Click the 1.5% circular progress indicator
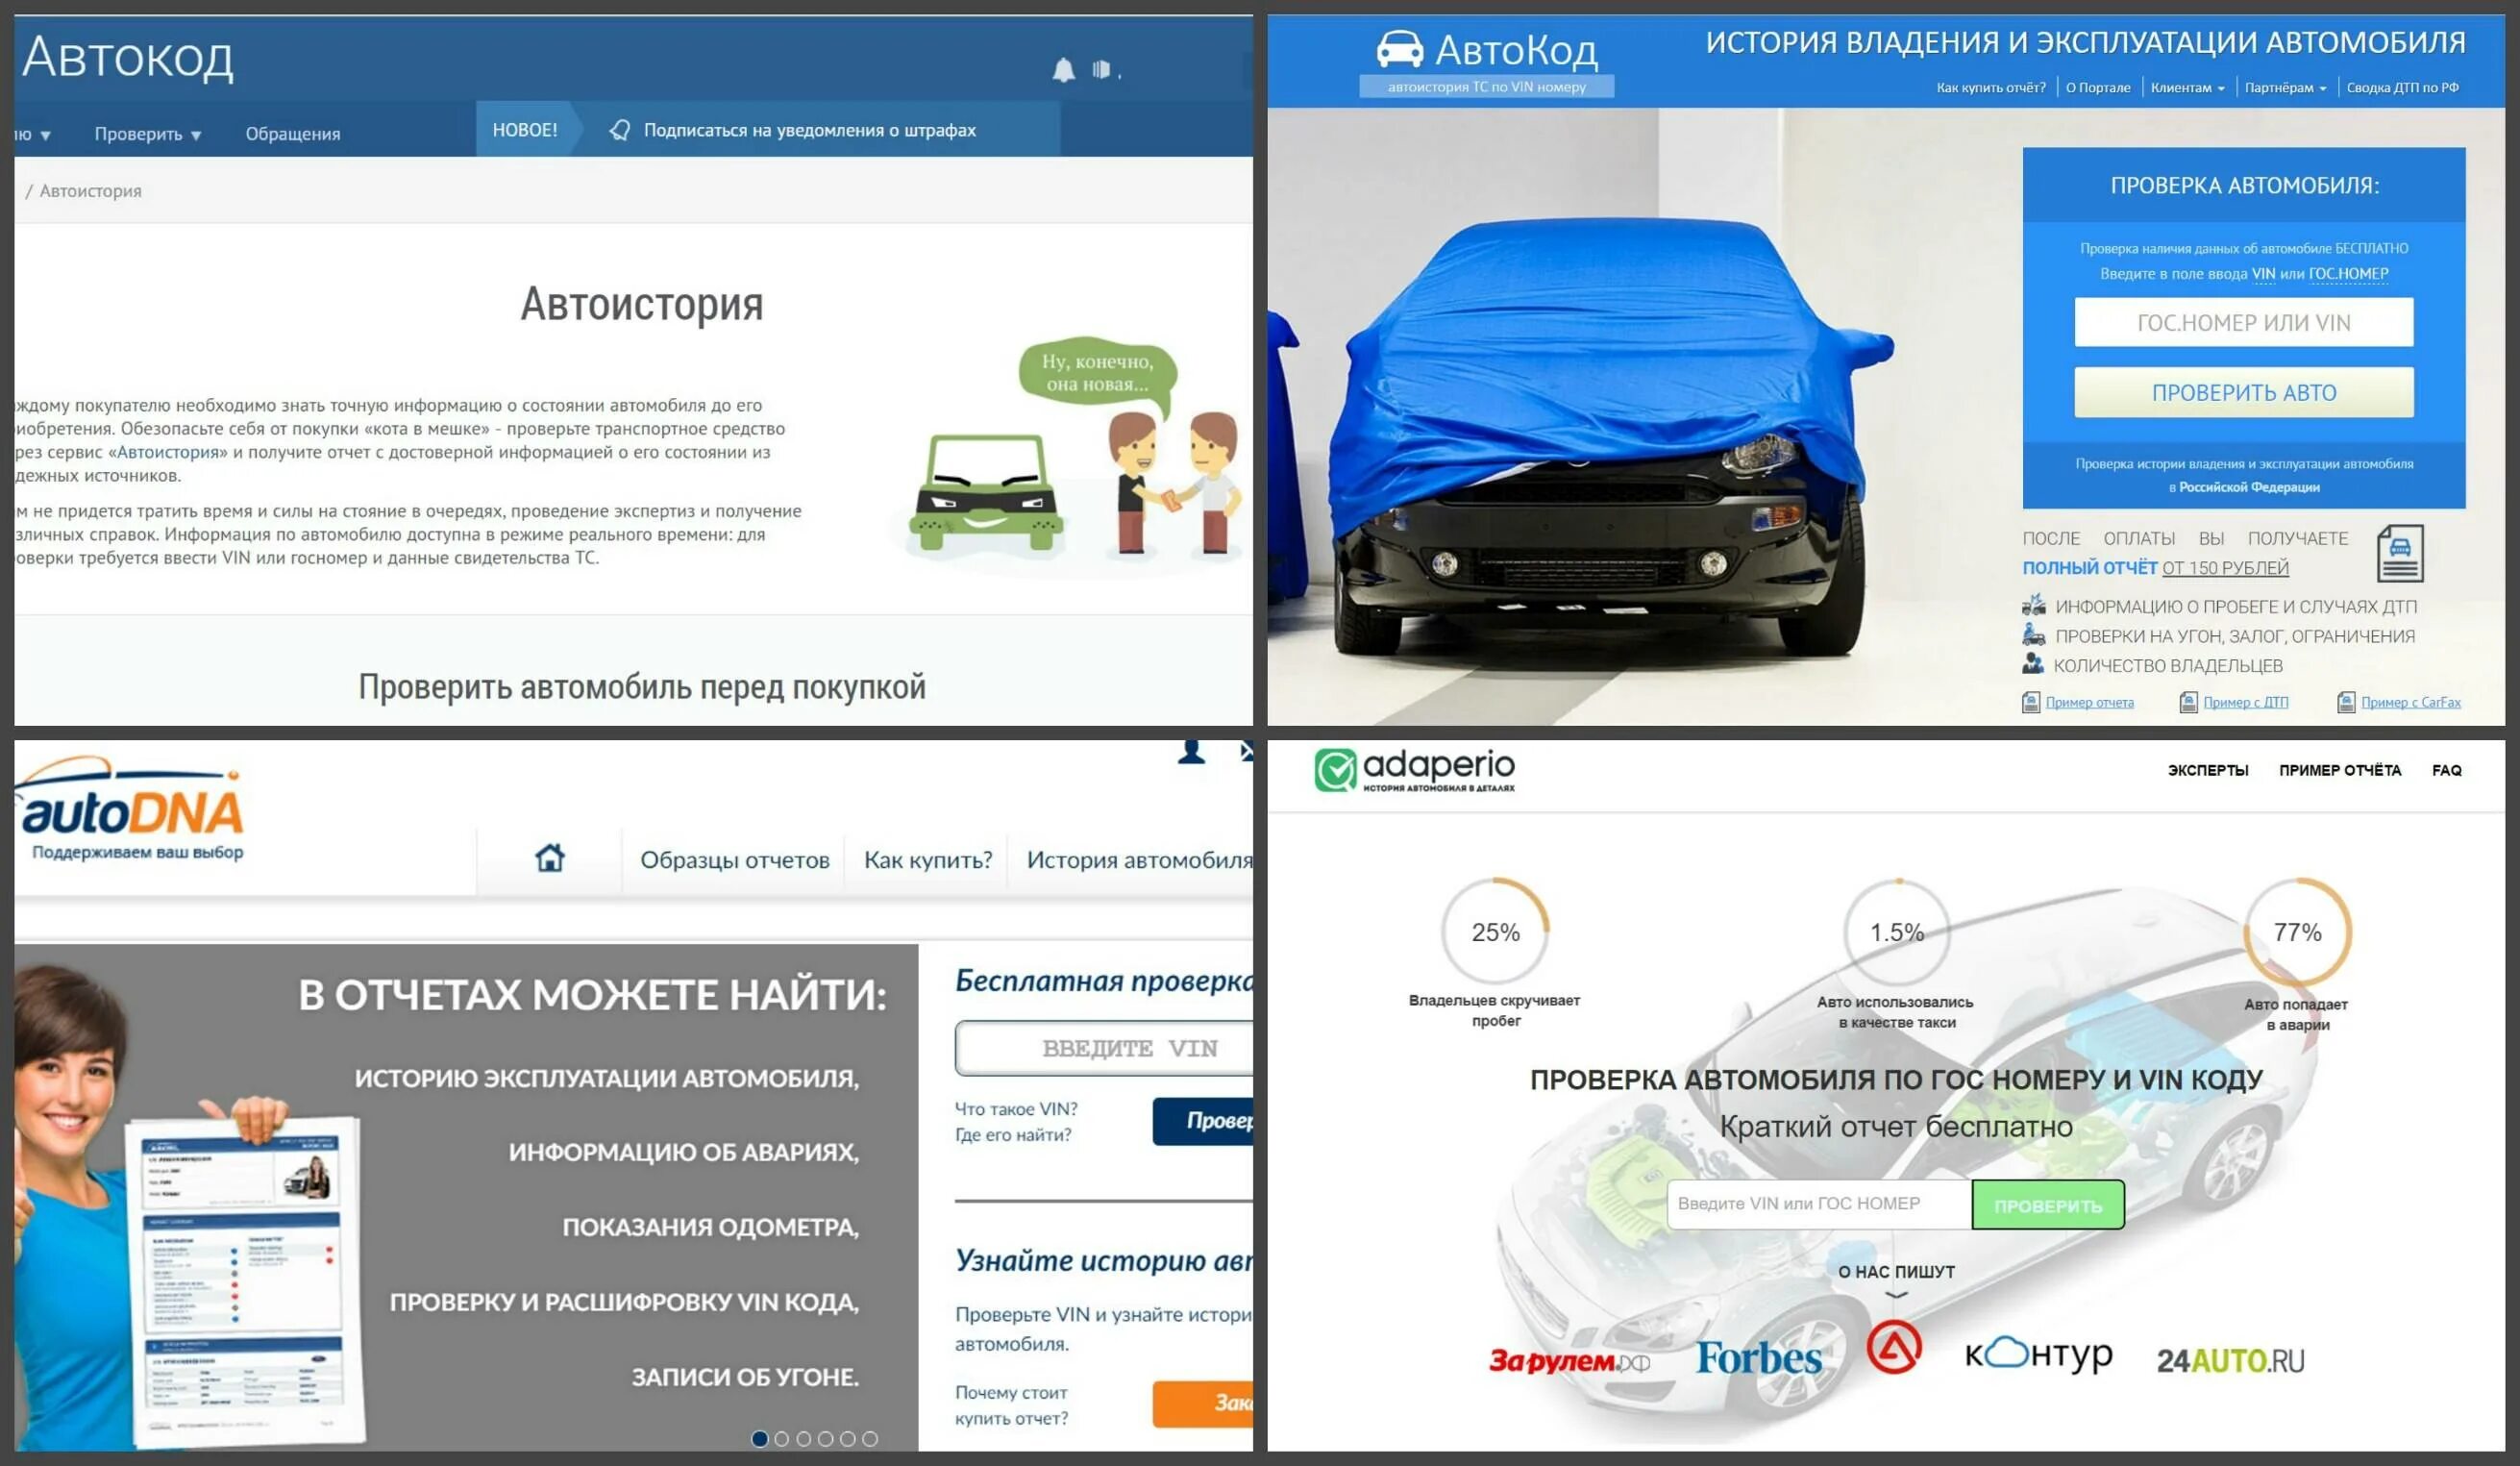The height and width of the screenshot is (1466, 2520). tap(1897, 932)
